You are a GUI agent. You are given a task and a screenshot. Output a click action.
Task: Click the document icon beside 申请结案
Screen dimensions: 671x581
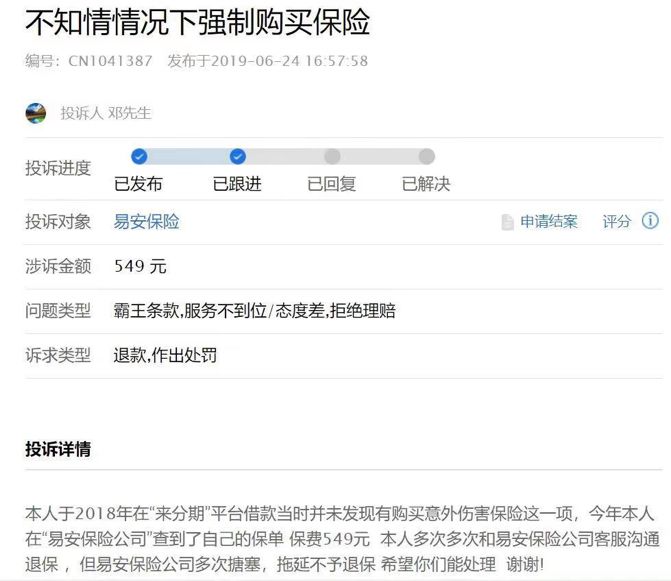point(508,222)
